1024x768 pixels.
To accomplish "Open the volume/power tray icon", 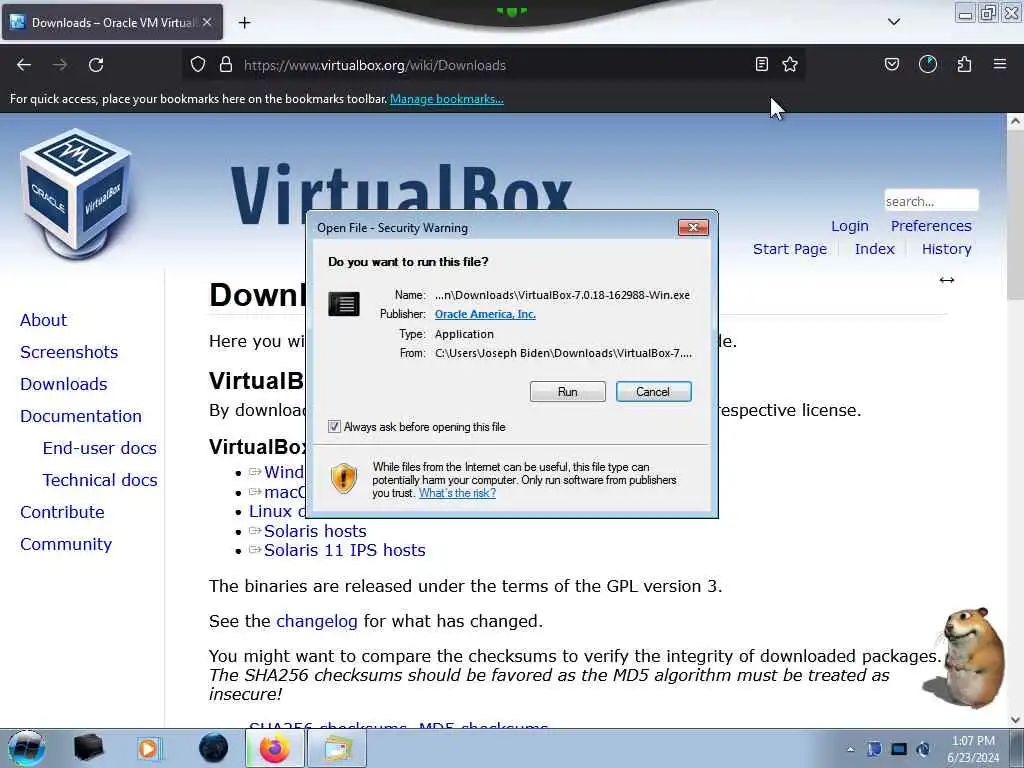I will (x=923, y=749).
